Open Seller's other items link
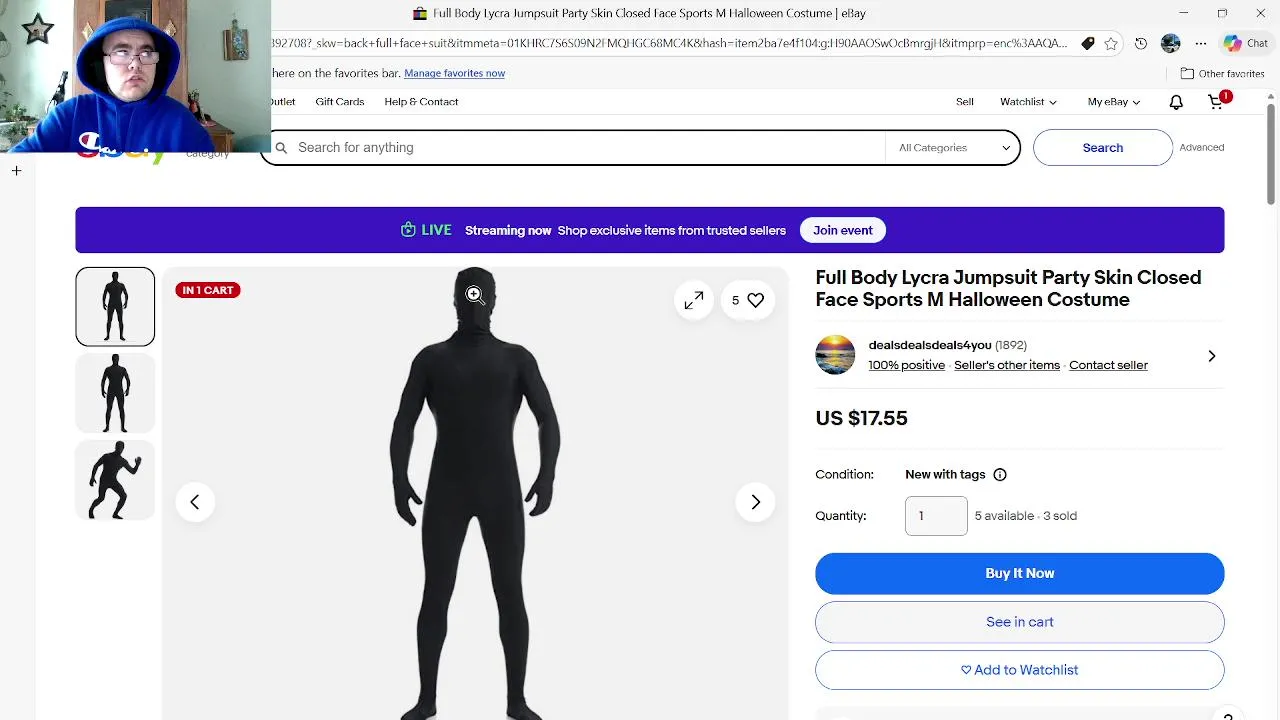The image size is (1280, 720). 1006,365
